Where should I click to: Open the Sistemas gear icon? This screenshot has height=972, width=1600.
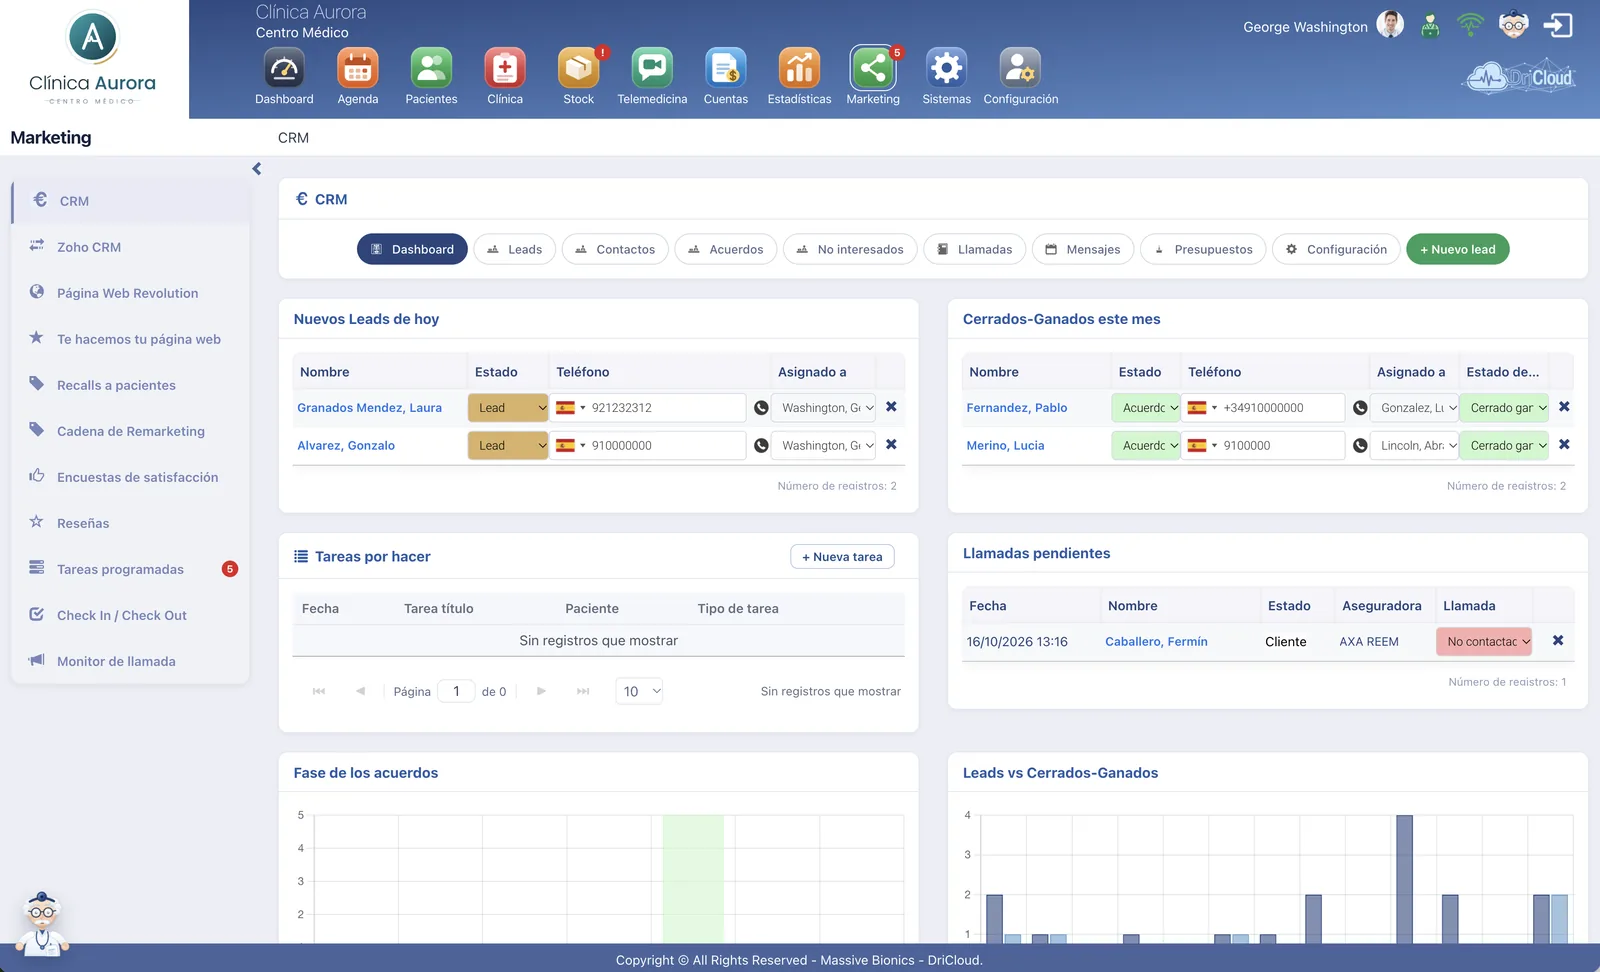[x=947, y=69]
